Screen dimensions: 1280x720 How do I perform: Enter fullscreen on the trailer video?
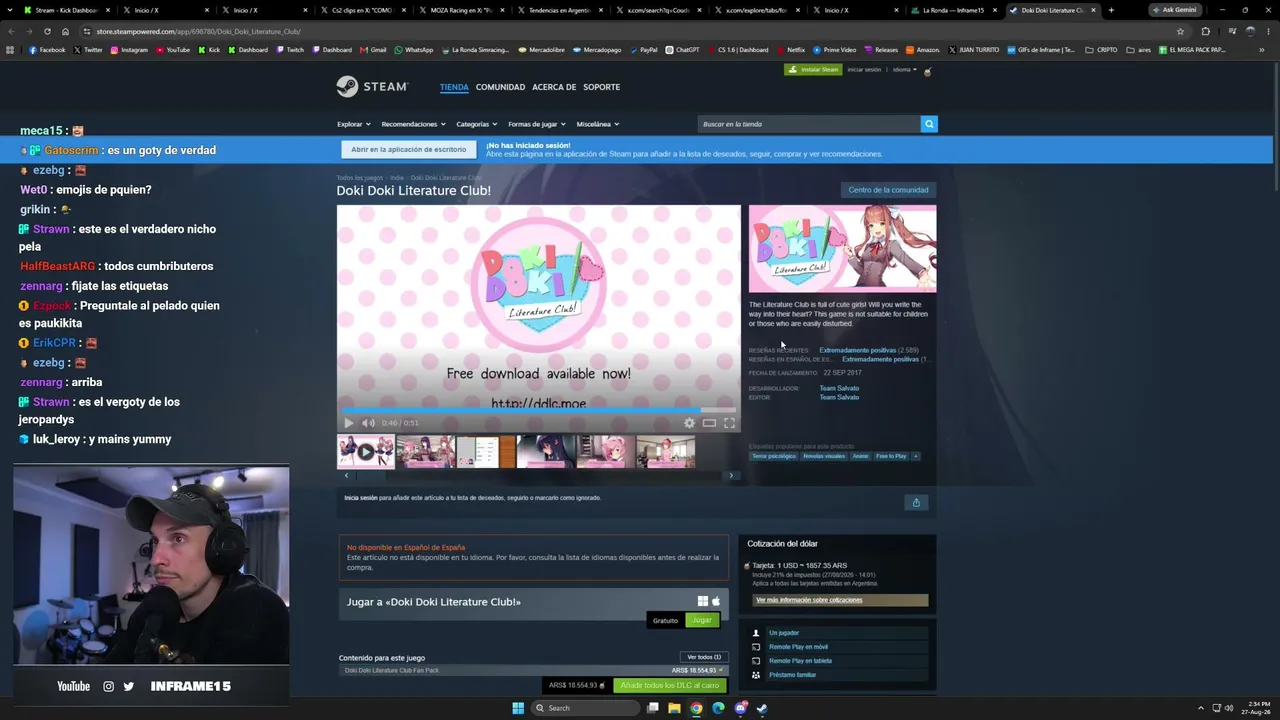point(729,423)
